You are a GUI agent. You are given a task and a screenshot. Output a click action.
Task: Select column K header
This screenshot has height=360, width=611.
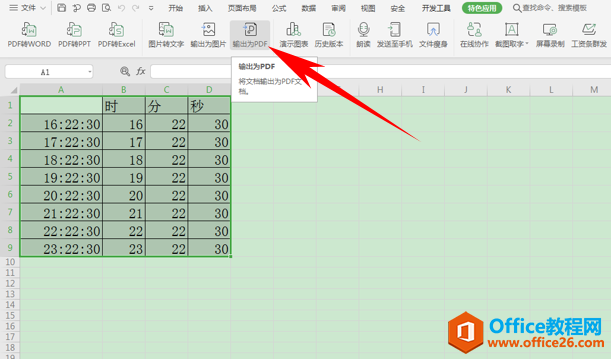[508, 90]
